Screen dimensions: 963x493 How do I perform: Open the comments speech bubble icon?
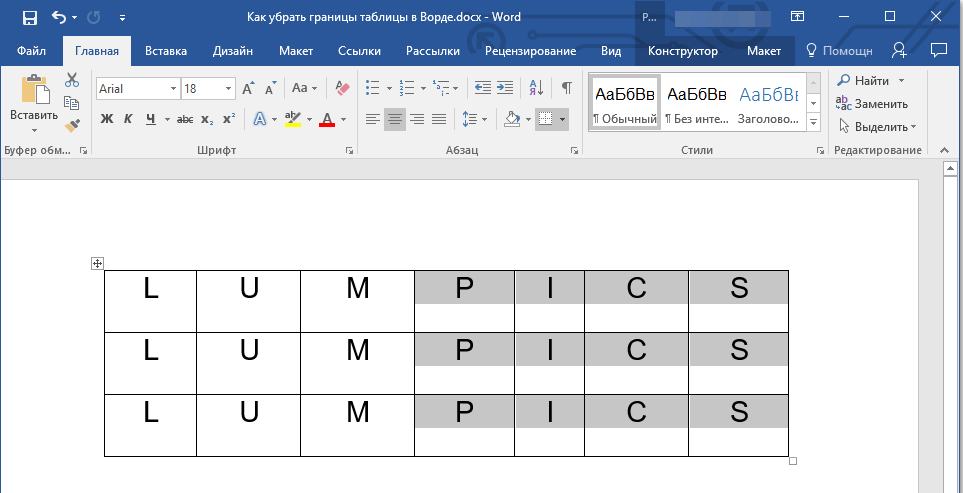938,50
